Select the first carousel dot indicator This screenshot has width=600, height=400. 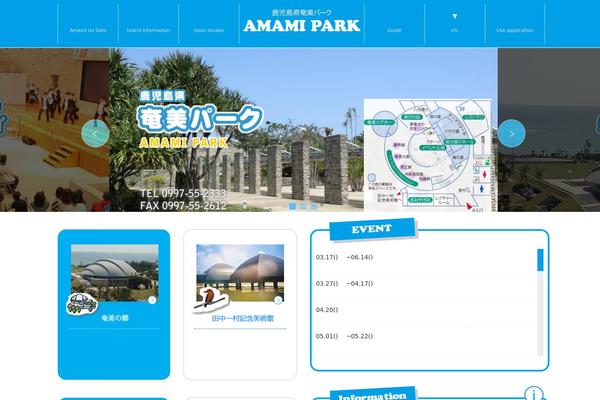[293, 206]
